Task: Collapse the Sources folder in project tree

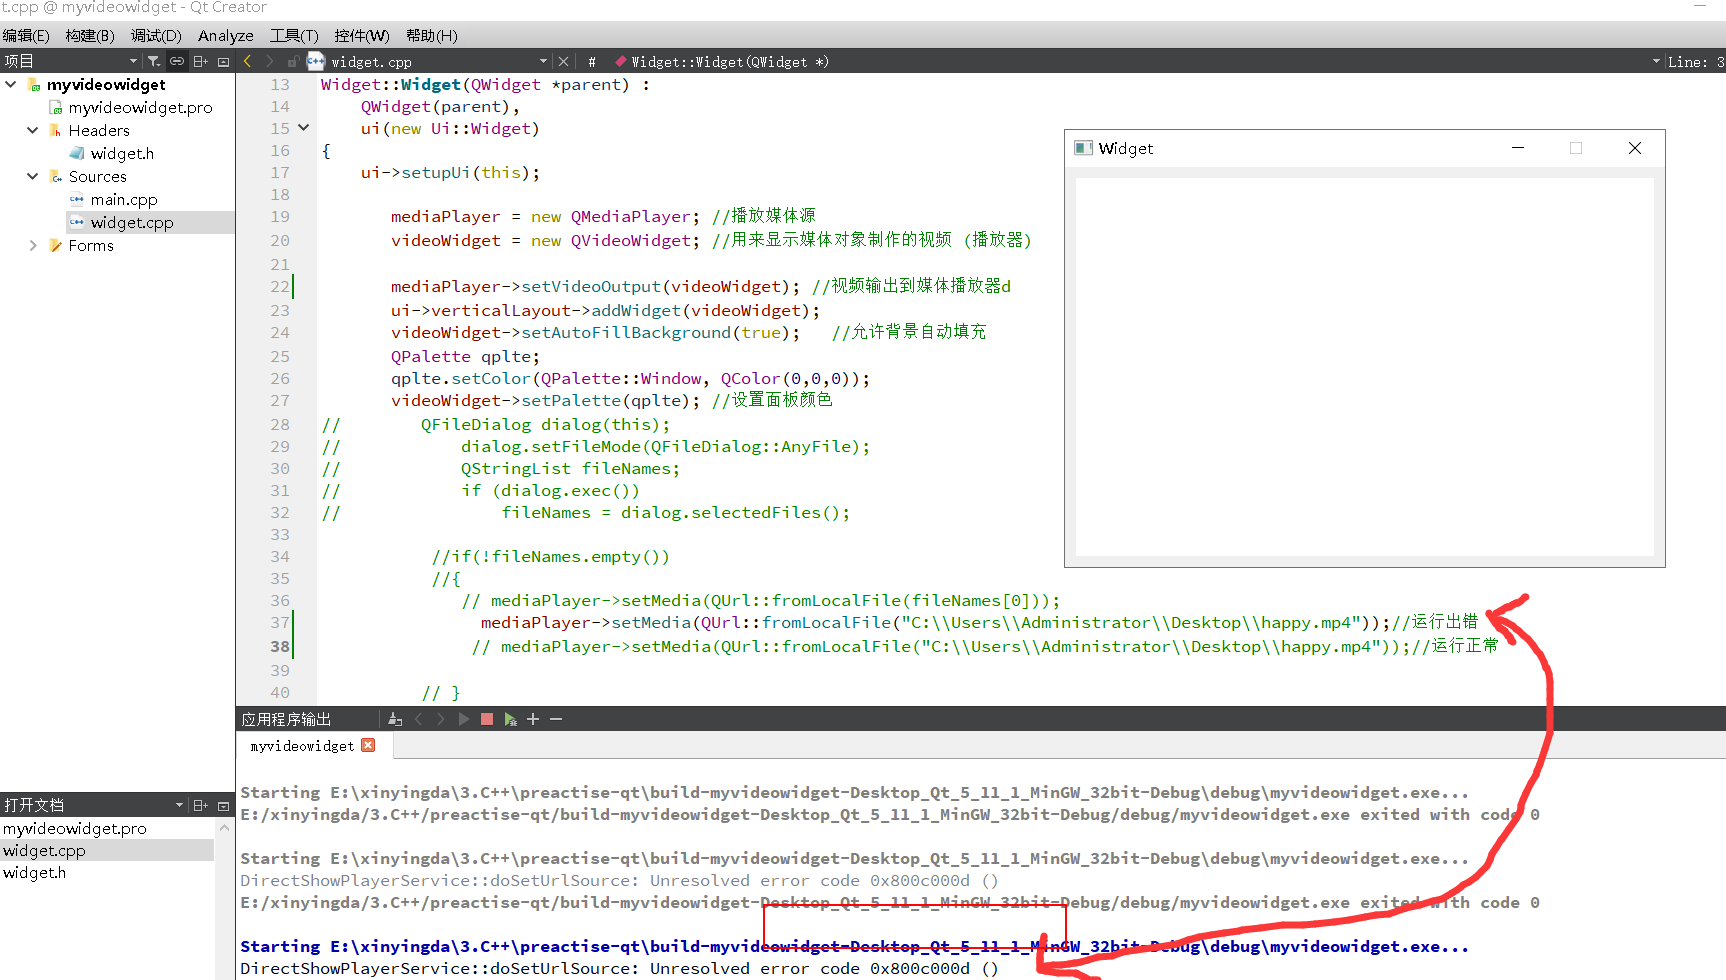Action: click(x=33, y=176)
